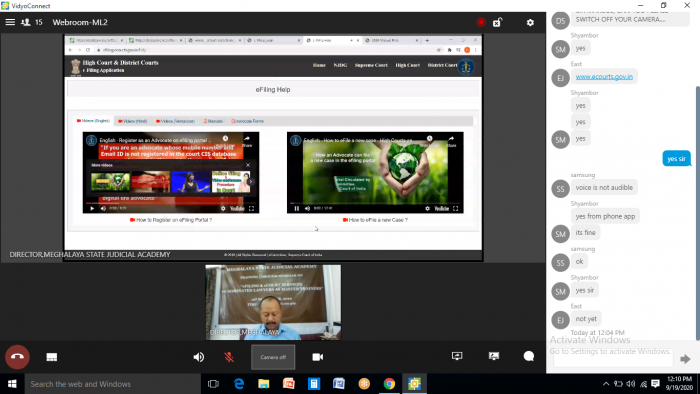Click fullscreen icon on the right video

[456, 208]
